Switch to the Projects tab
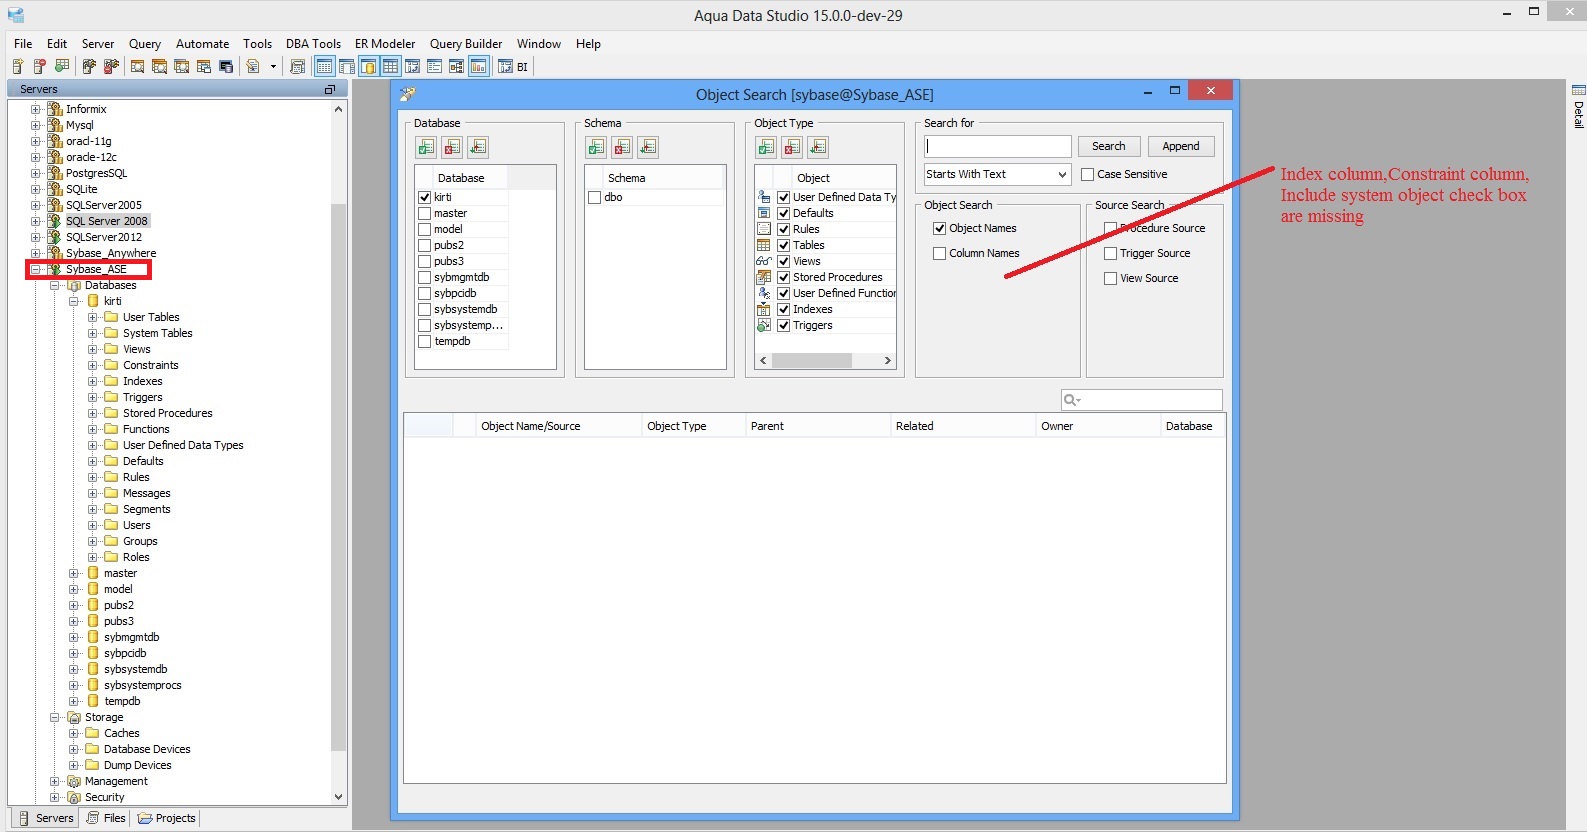Screen dimensions: 1587x832 click(166, 818)
